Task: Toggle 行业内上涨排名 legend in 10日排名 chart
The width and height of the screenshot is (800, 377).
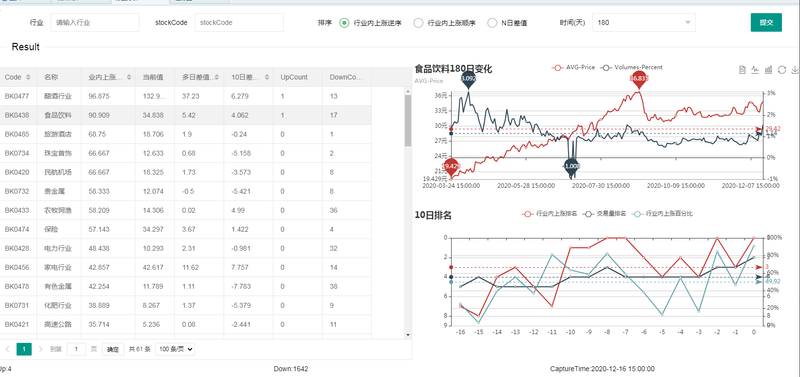Action: pyautogui.click(x=549, y=214)
